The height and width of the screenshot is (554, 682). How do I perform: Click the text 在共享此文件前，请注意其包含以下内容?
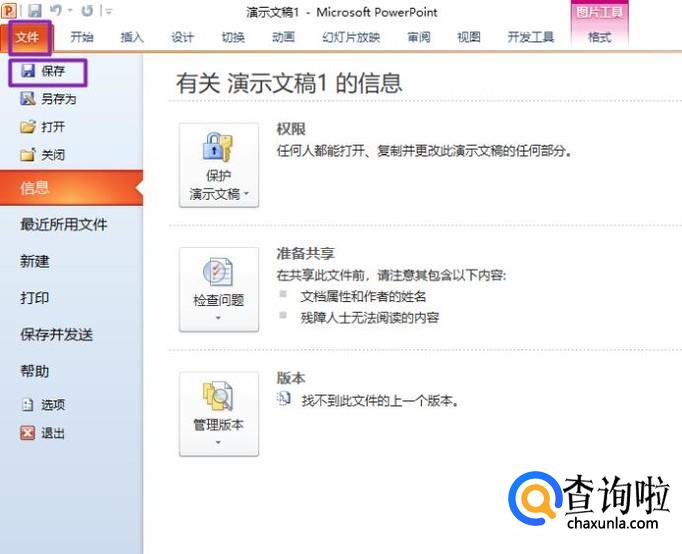[x=391, y=275]
